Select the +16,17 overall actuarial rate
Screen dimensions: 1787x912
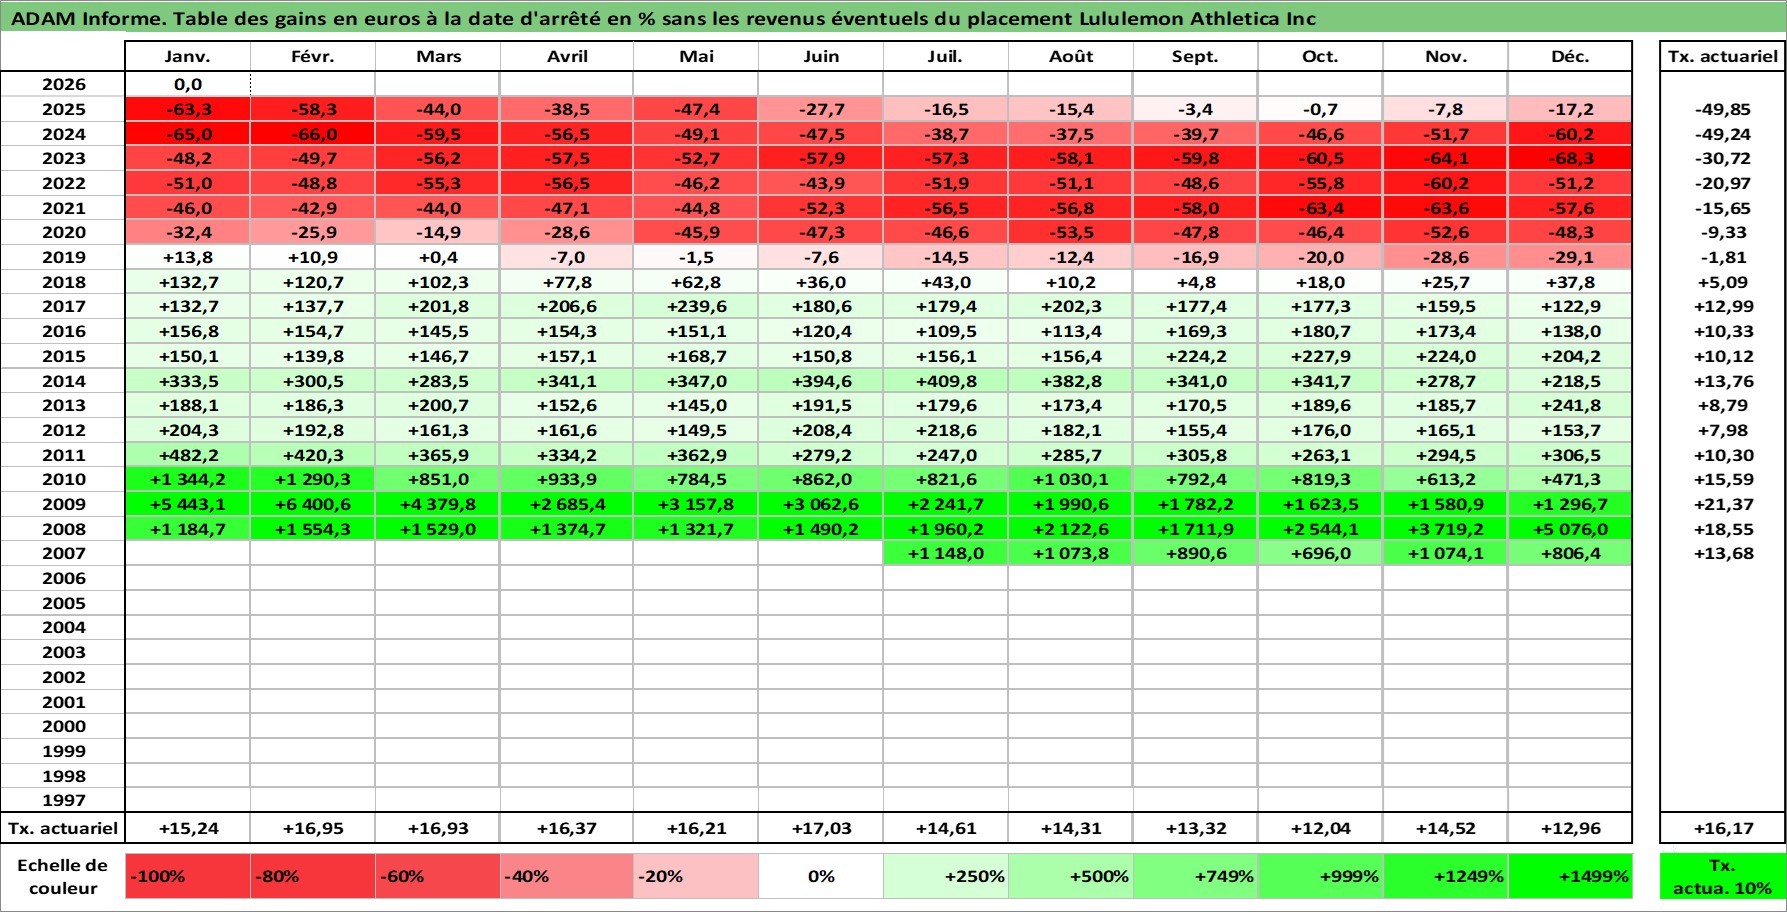(x=1723, y=828)
